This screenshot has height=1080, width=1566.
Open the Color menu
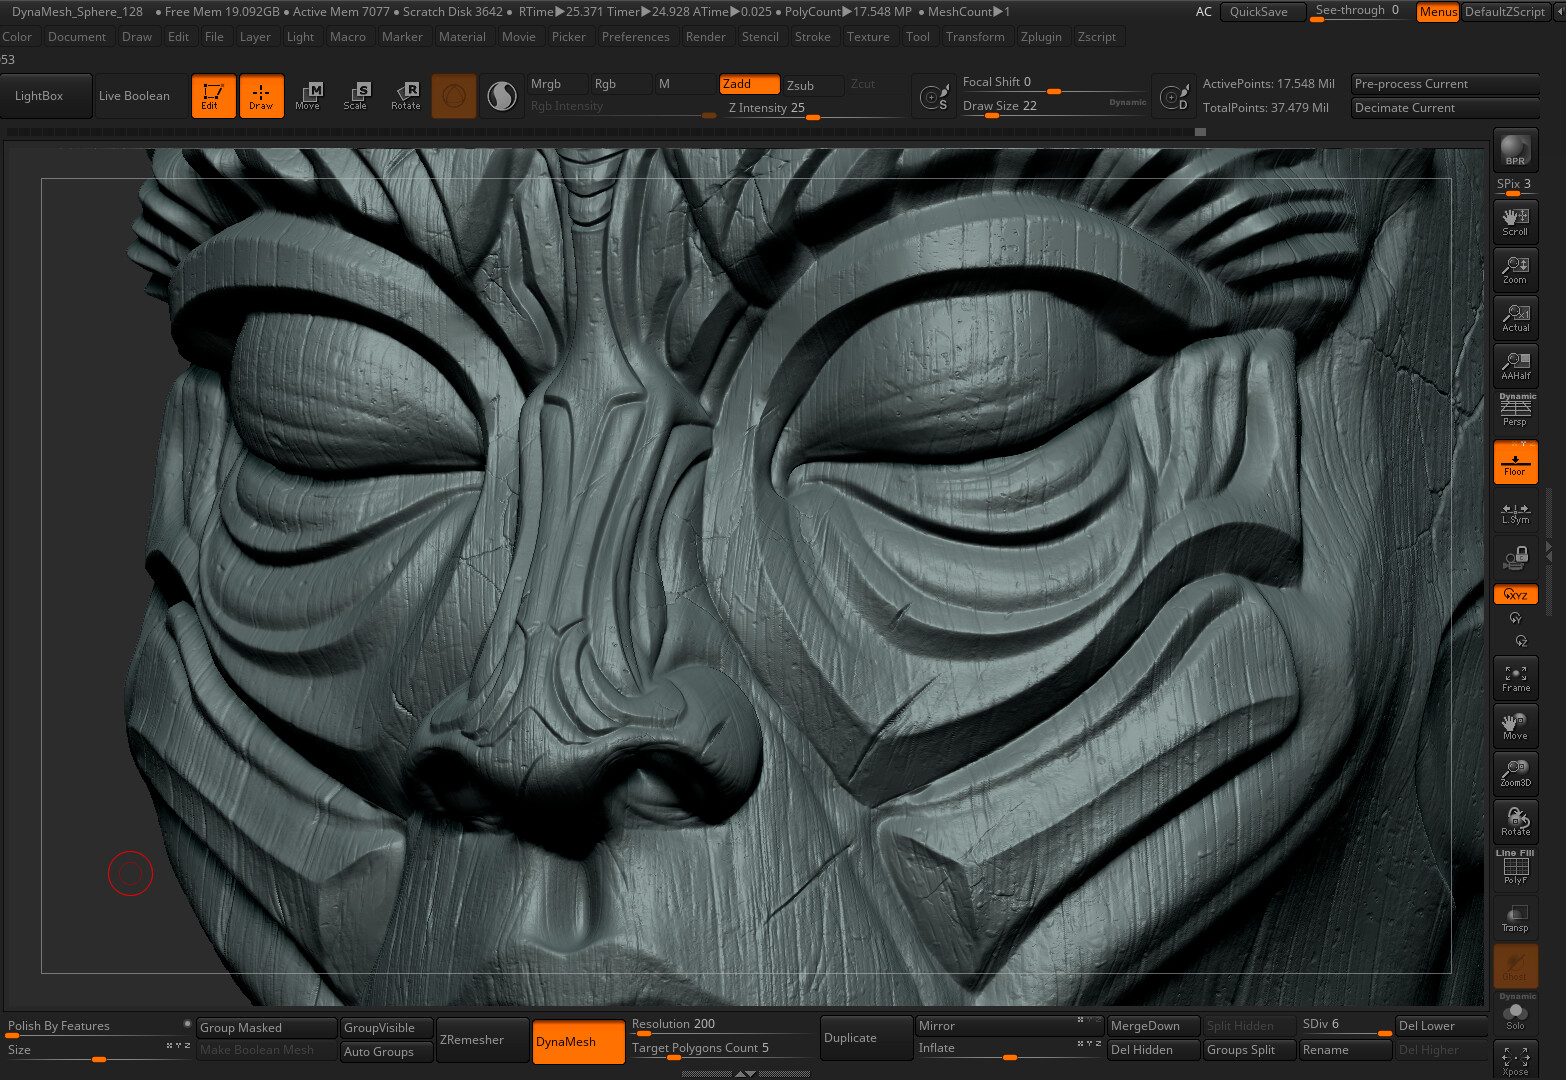(17, 37)
